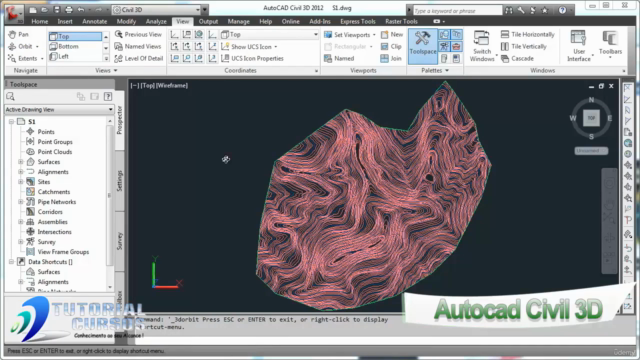Click the Save icon in quick access toolbar
Viewport: 640px width, 360px height.
57,9
